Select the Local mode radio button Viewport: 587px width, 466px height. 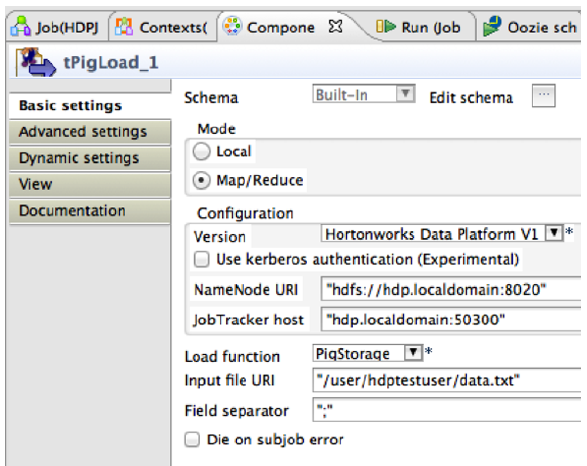click(201, 152)
